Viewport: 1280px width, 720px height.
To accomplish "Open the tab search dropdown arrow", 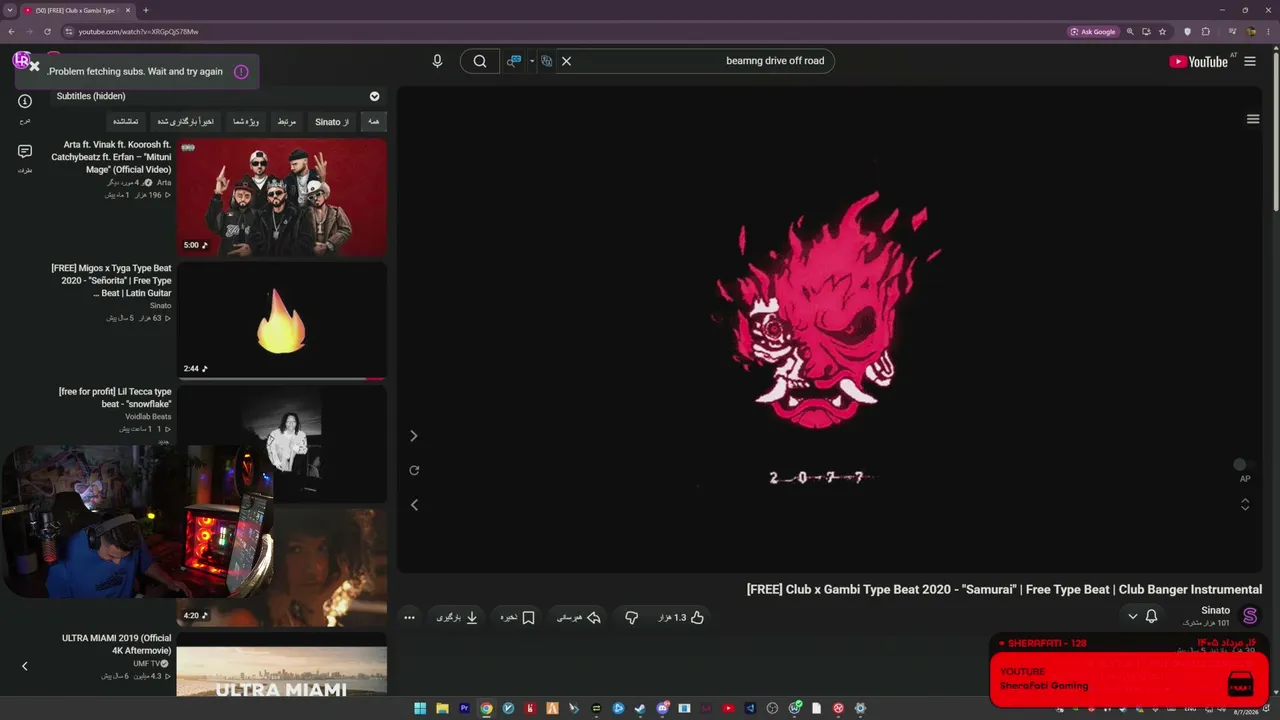I will (x=9, y=10).
